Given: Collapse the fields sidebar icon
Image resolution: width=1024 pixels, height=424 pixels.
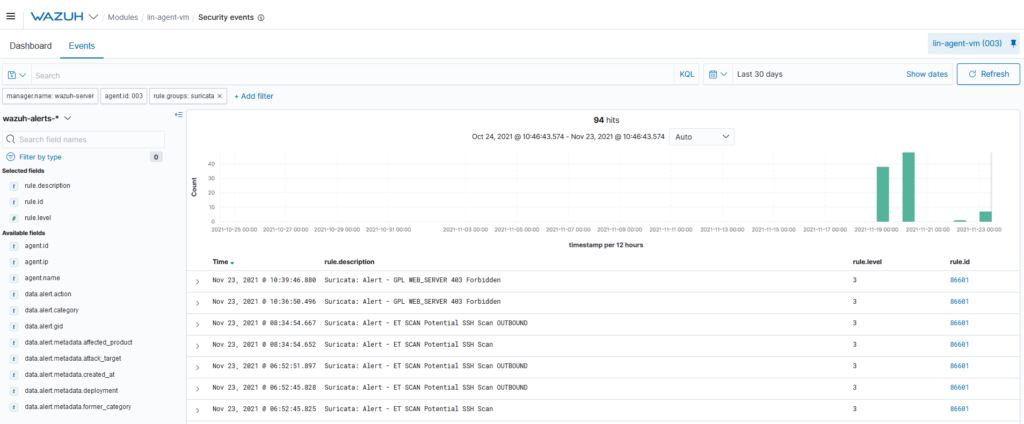Looking at the screenshot, I should tap(178, 115).
